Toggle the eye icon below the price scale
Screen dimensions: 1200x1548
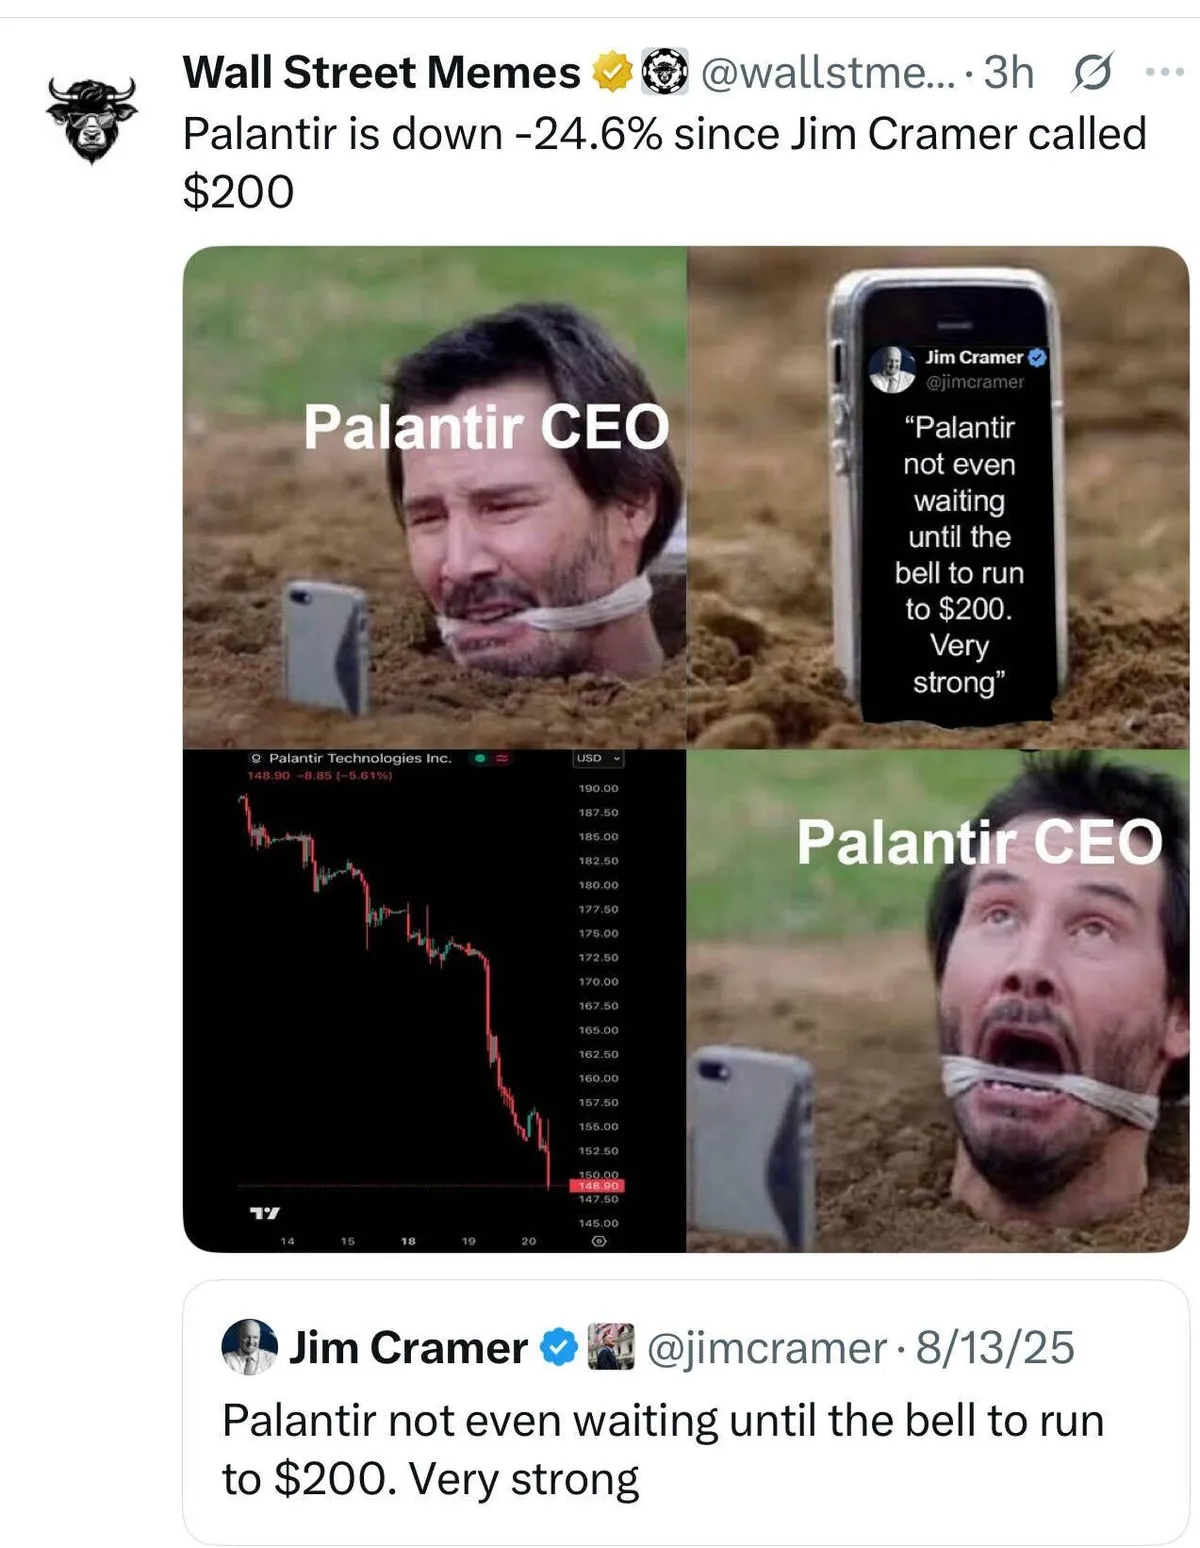[x=599, y=1241]
